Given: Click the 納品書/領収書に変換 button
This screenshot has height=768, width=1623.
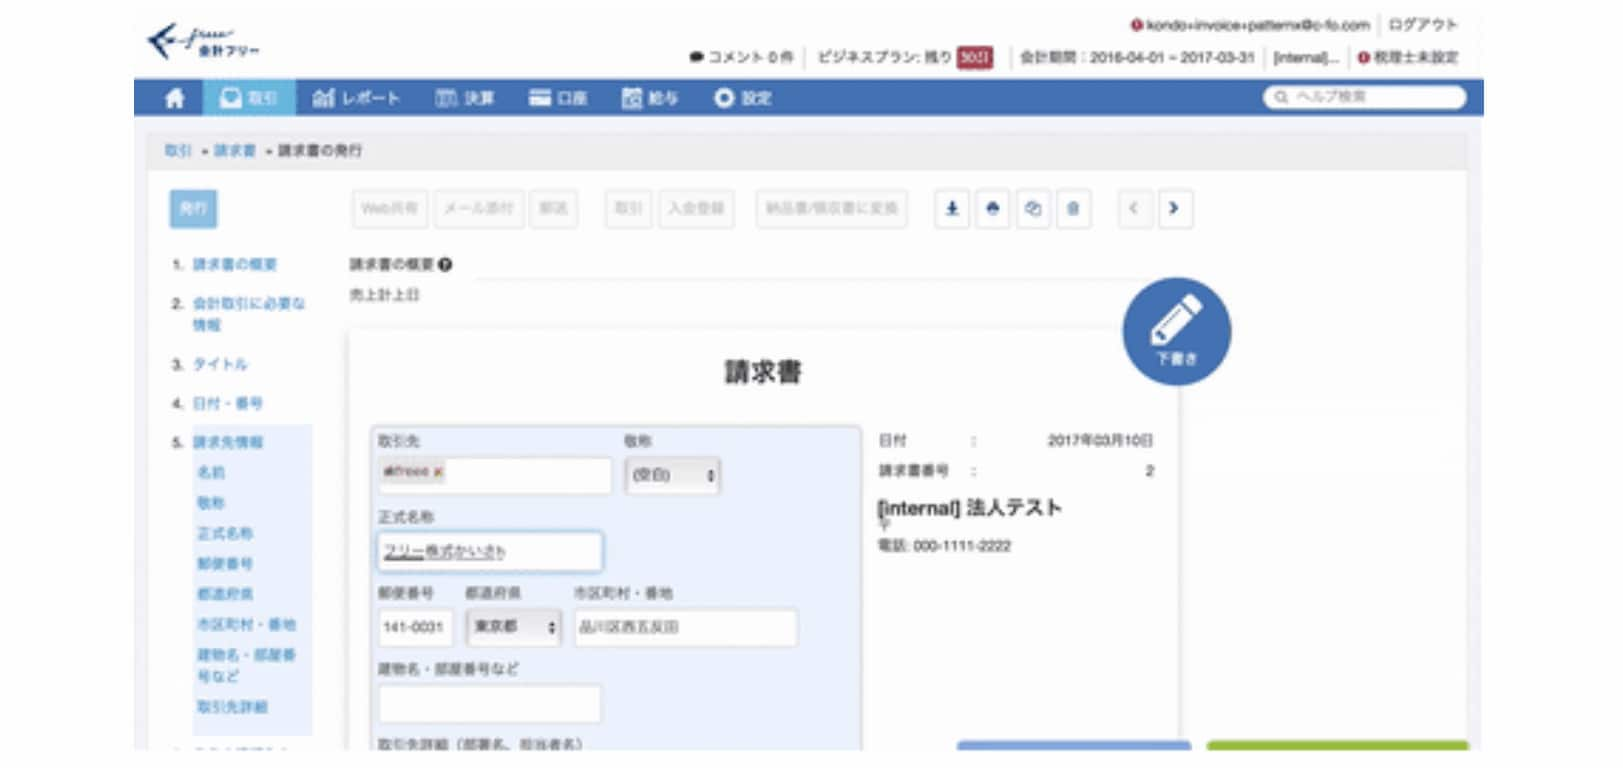Looking at the screenshot, I should tap(832, 208).
